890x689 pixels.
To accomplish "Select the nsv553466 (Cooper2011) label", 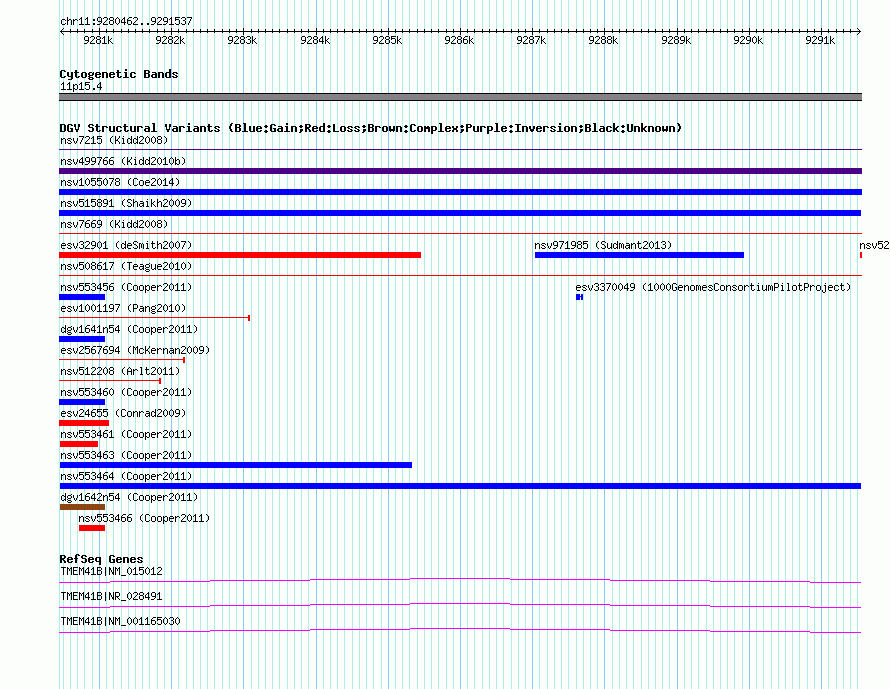I will click(144, 518).
